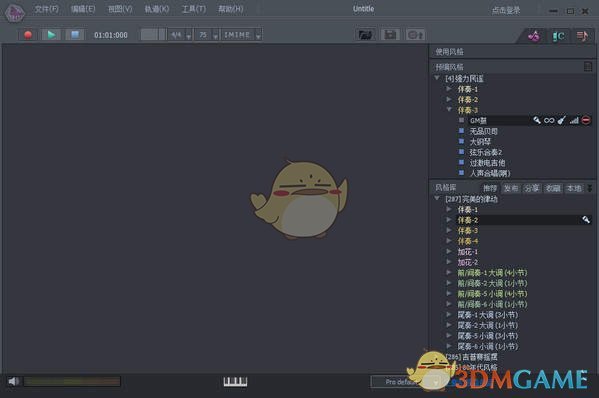Start playback with the green Play button
The width and height of the screenshot is (599, 398).
point(51,35)
